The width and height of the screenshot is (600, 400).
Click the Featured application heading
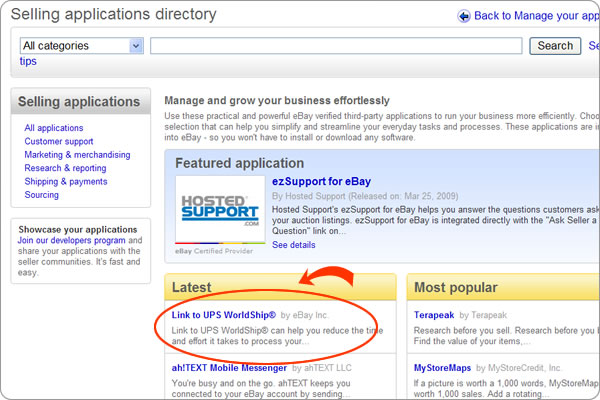[240, 163]
